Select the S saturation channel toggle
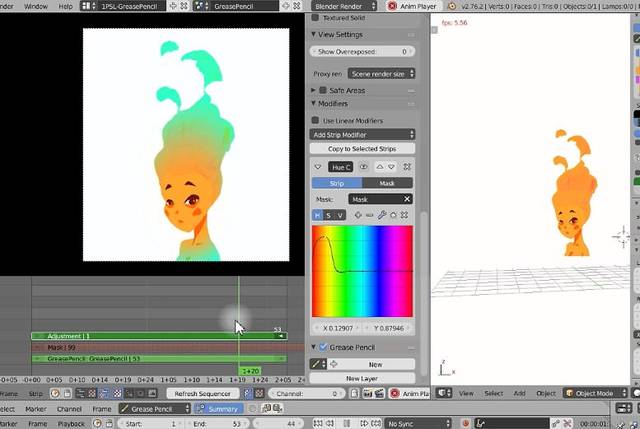The height and width of the screenshot is (429, 640). pos(329,215)
